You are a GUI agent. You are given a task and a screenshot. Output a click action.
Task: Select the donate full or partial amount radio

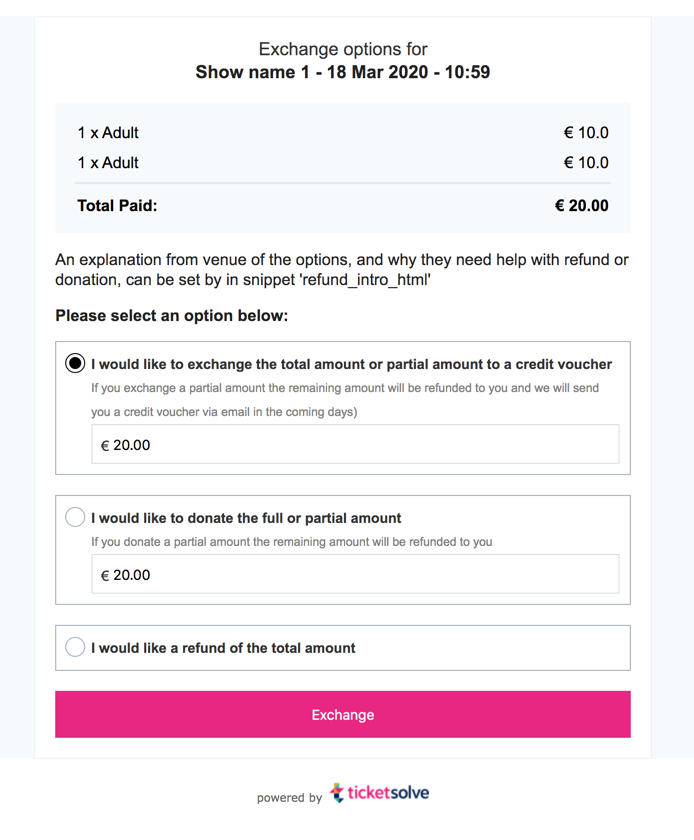[75, 517]
